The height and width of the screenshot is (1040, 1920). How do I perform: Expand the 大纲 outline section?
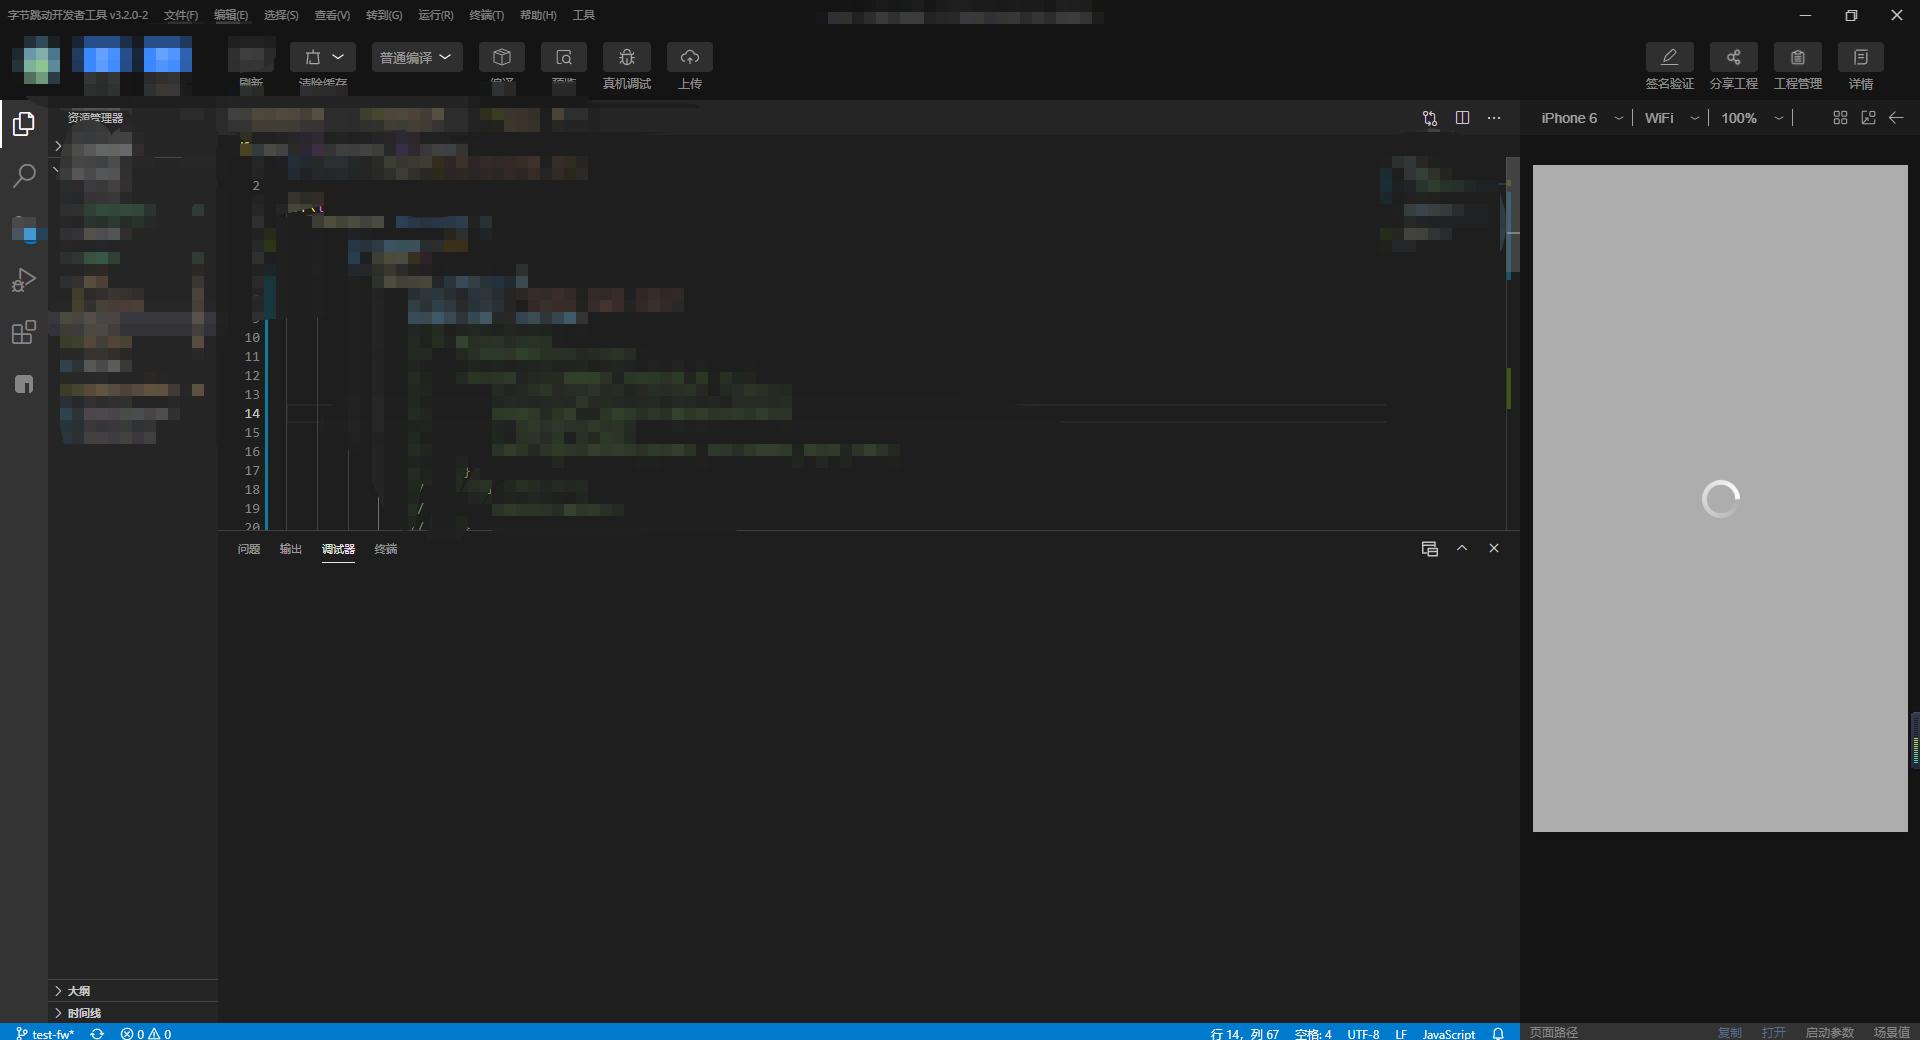coord(79,990)
